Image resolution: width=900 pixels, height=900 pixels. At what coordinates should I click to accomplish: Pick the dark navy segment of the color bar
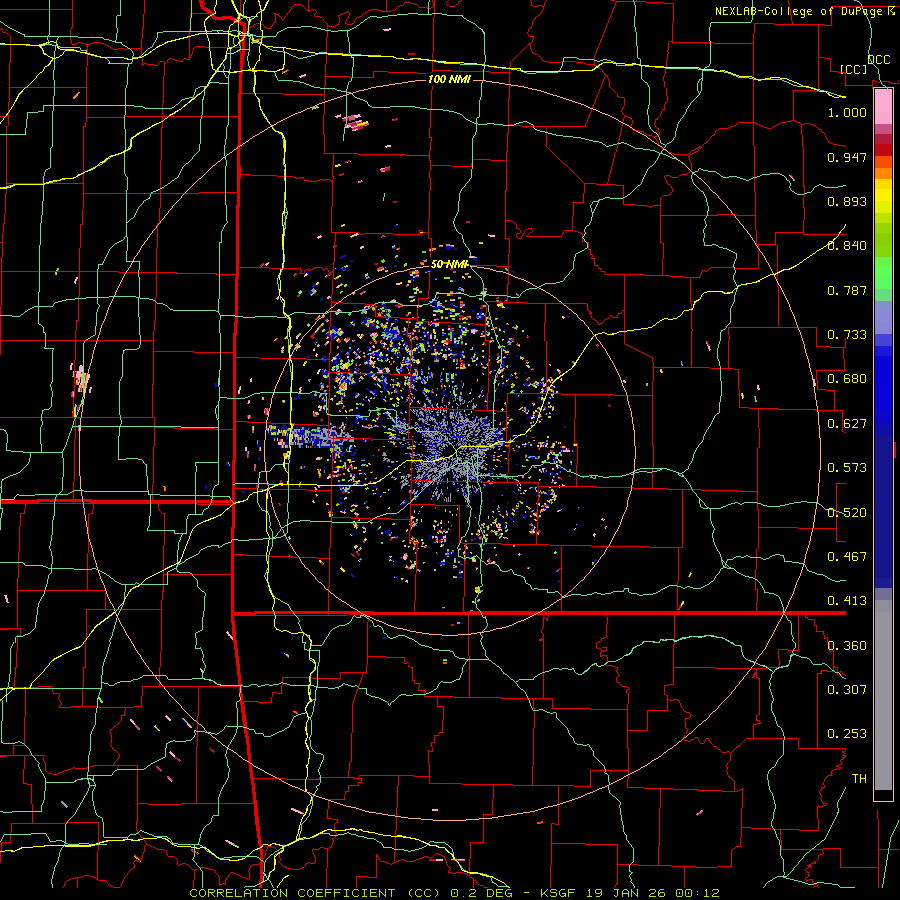883,511
